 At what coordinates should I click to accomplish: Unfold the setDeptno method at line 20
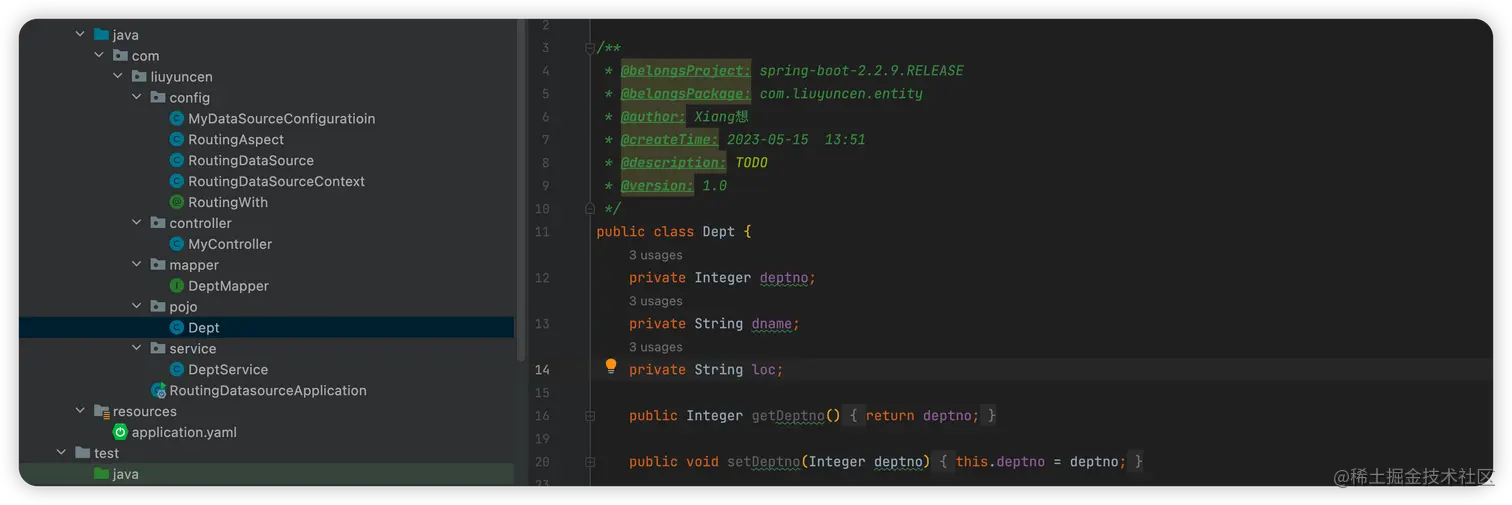590,461
